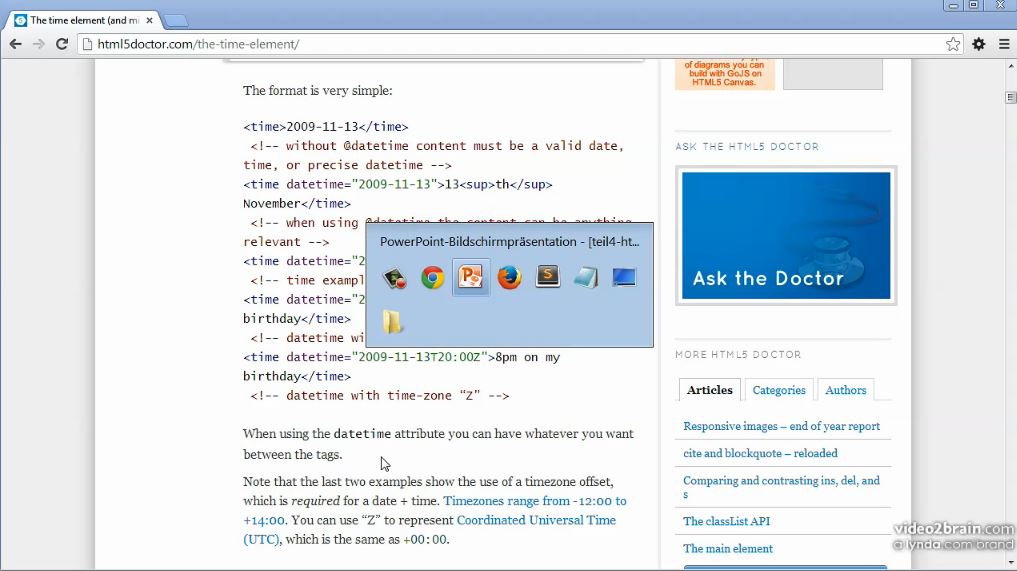Switch to the Categories tab

[779, 390]
